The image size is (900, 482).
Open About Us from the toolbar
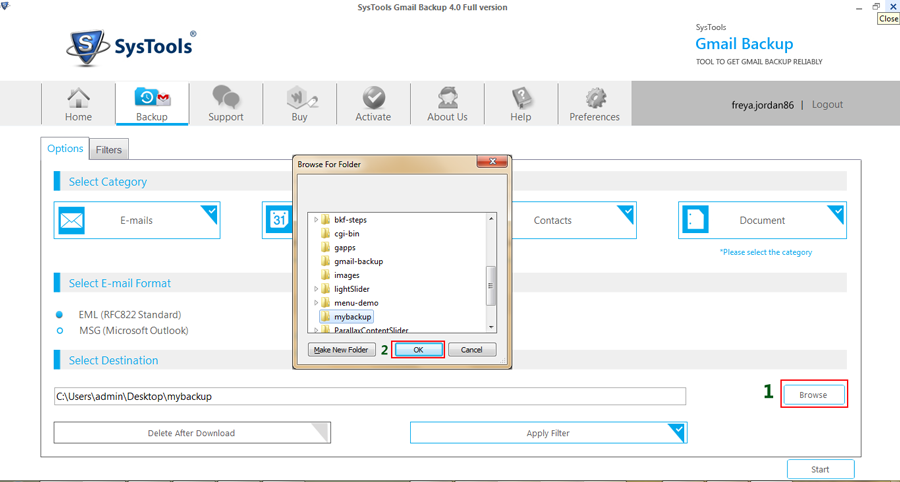[x=447, y=104]
